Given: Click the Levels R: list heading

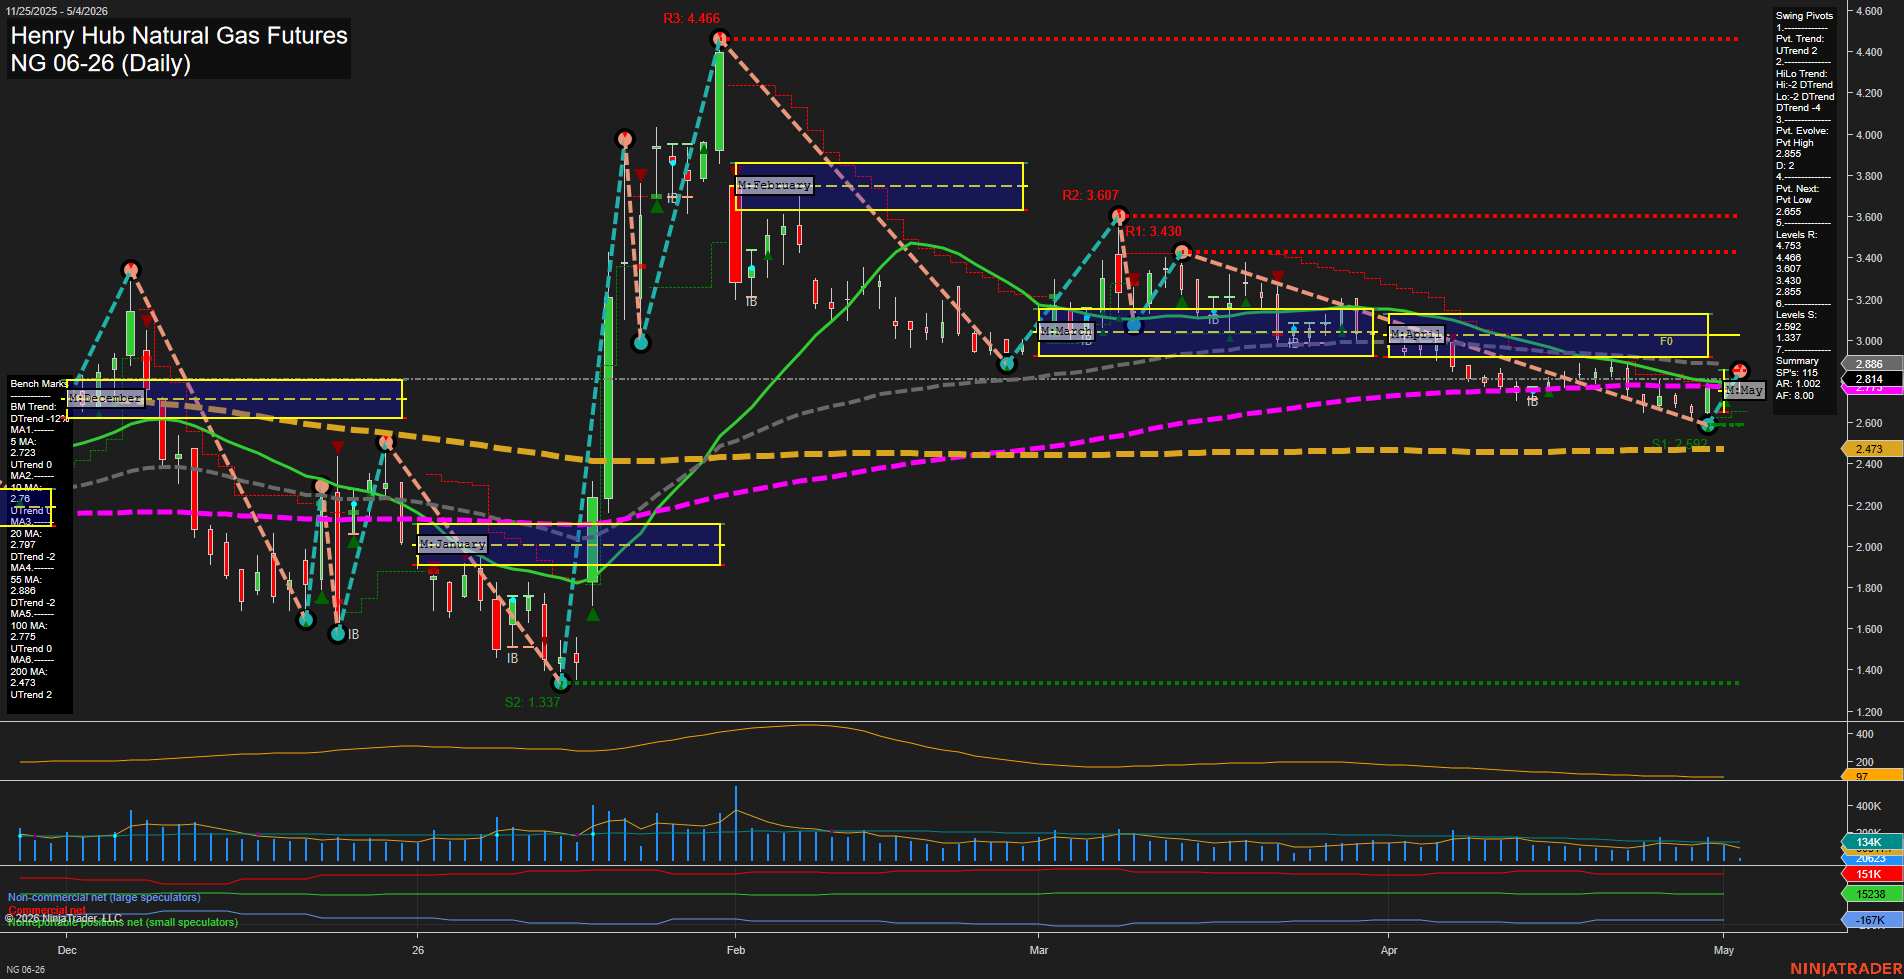Looking at the screenshot, I should click(1796, 235).
